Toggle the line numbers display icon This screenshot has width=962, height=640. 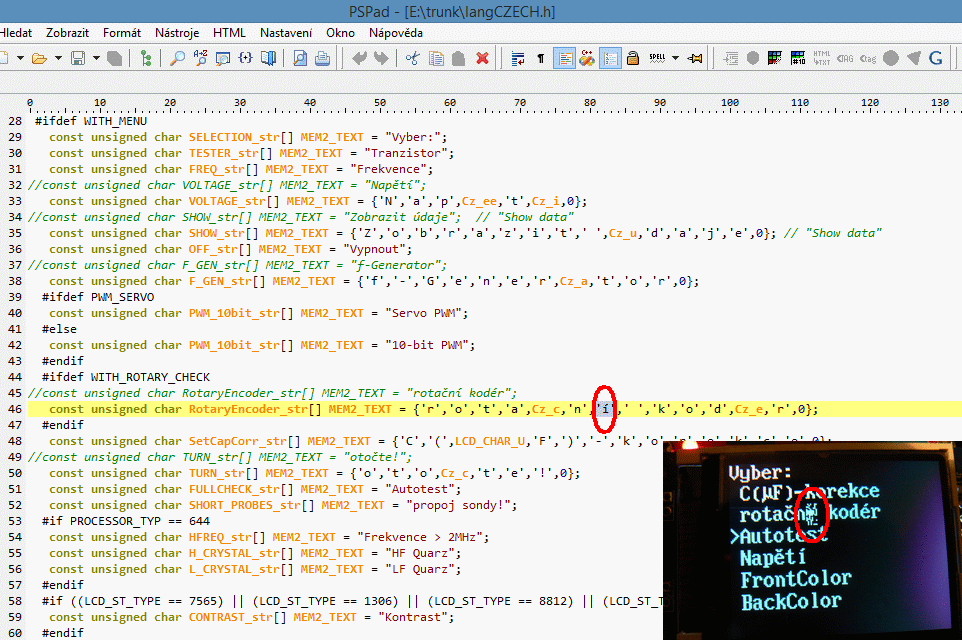click(610, 58)
